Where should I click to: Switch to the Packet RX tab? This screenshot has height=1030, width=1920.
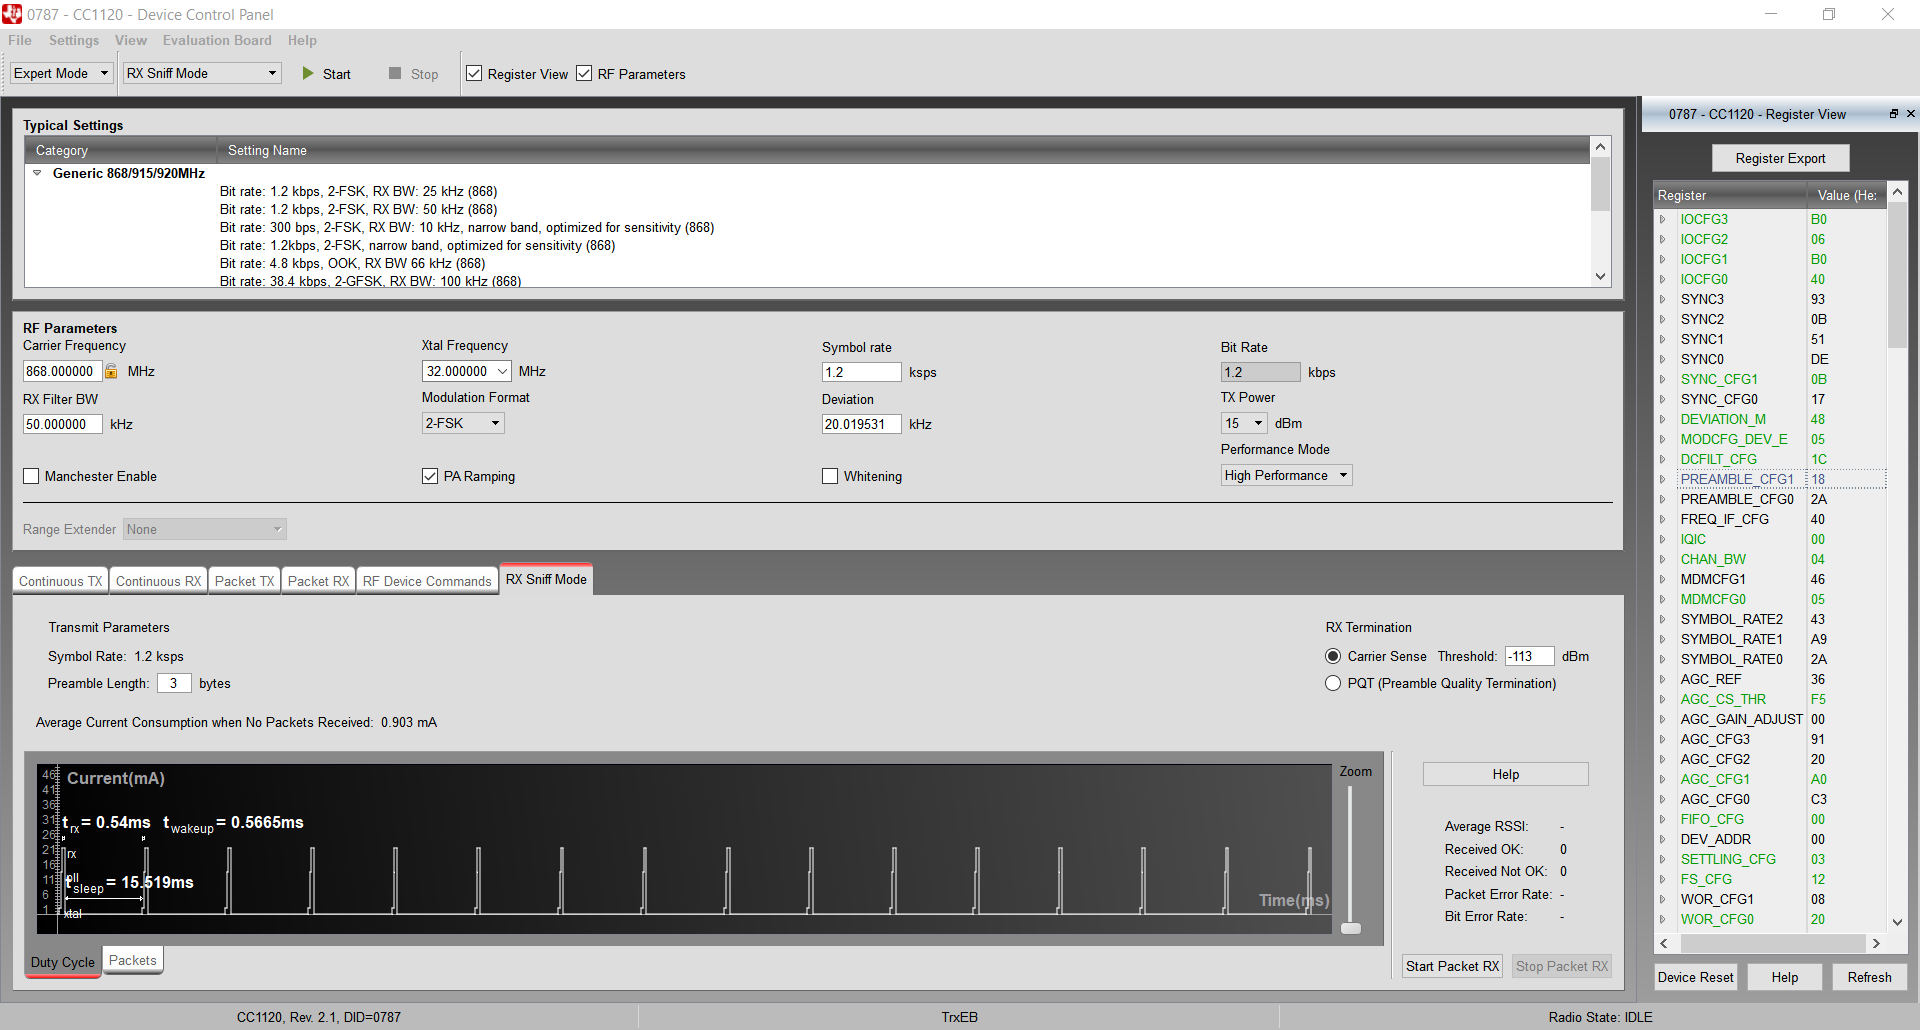318,581
